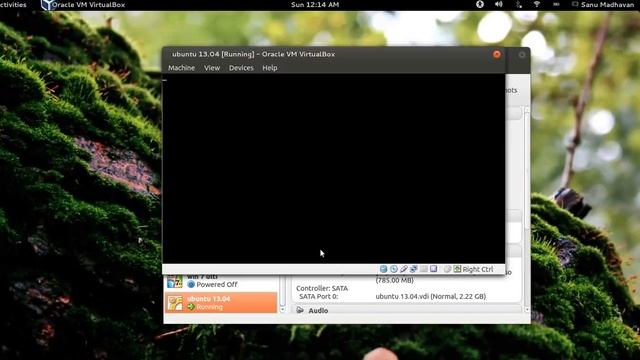640x360 pixels.
Task: Close the ubuntu 13.04 VM window
Action: pyautogui.click(x=497, y=54)
